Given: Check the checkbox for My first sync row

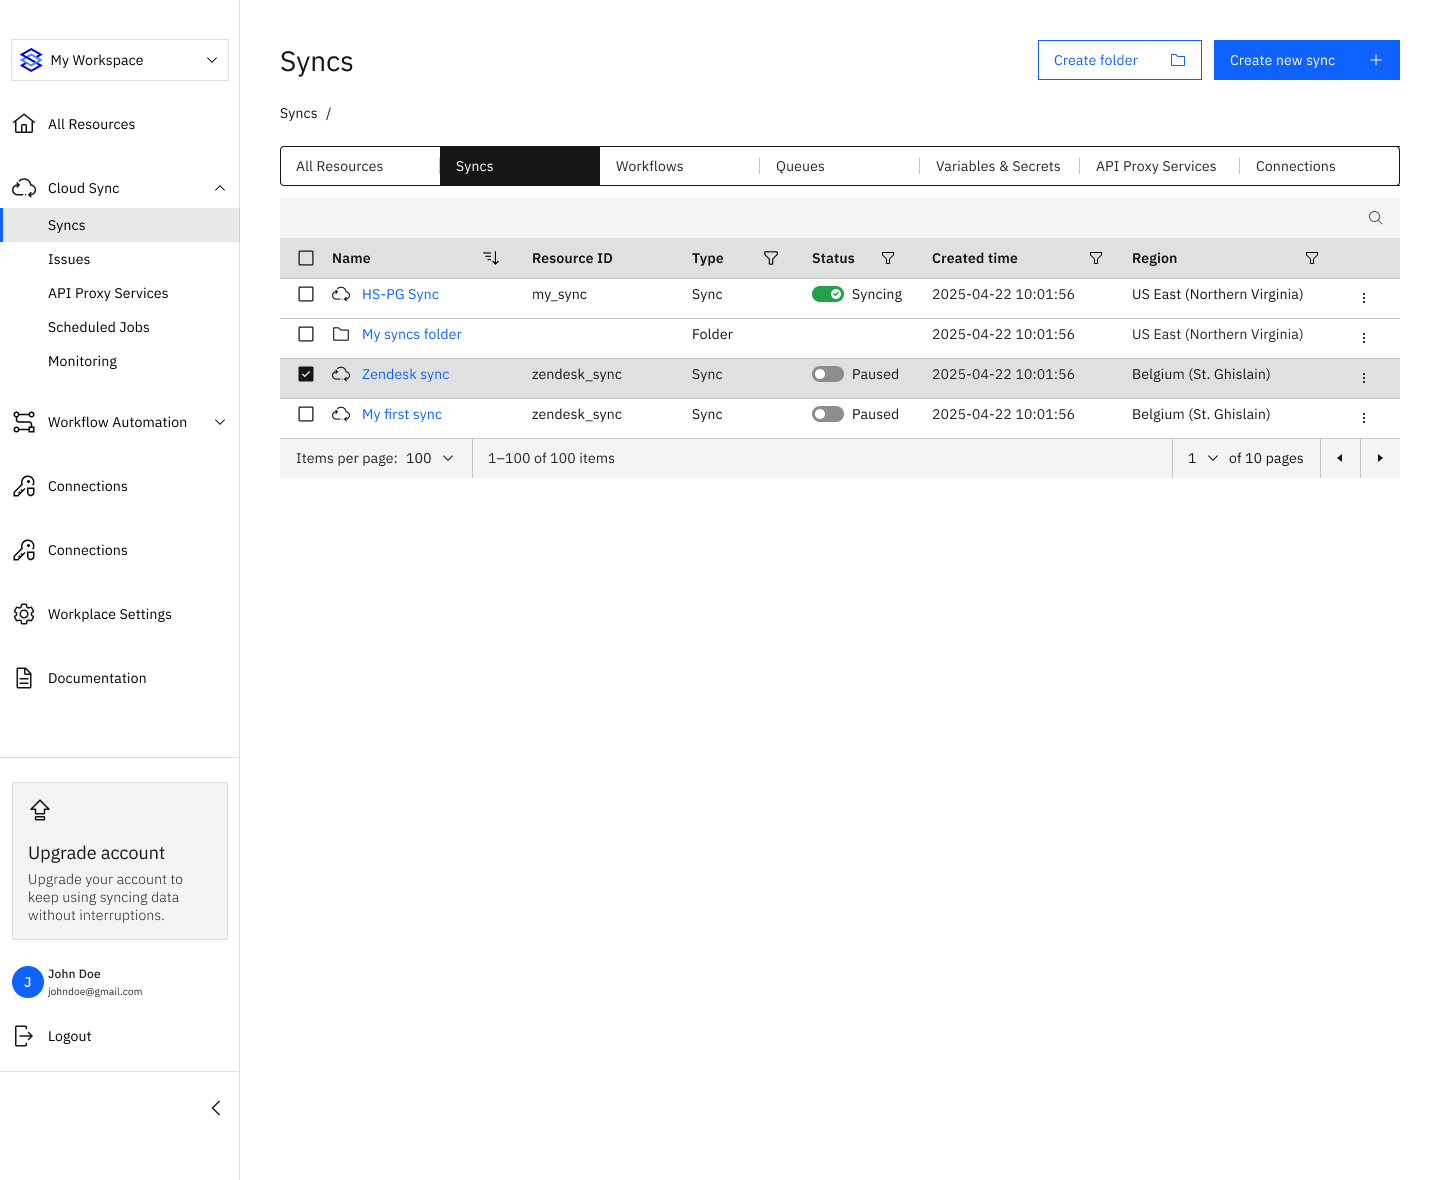Looking at the screenshot, I should (x=306, y=414).
